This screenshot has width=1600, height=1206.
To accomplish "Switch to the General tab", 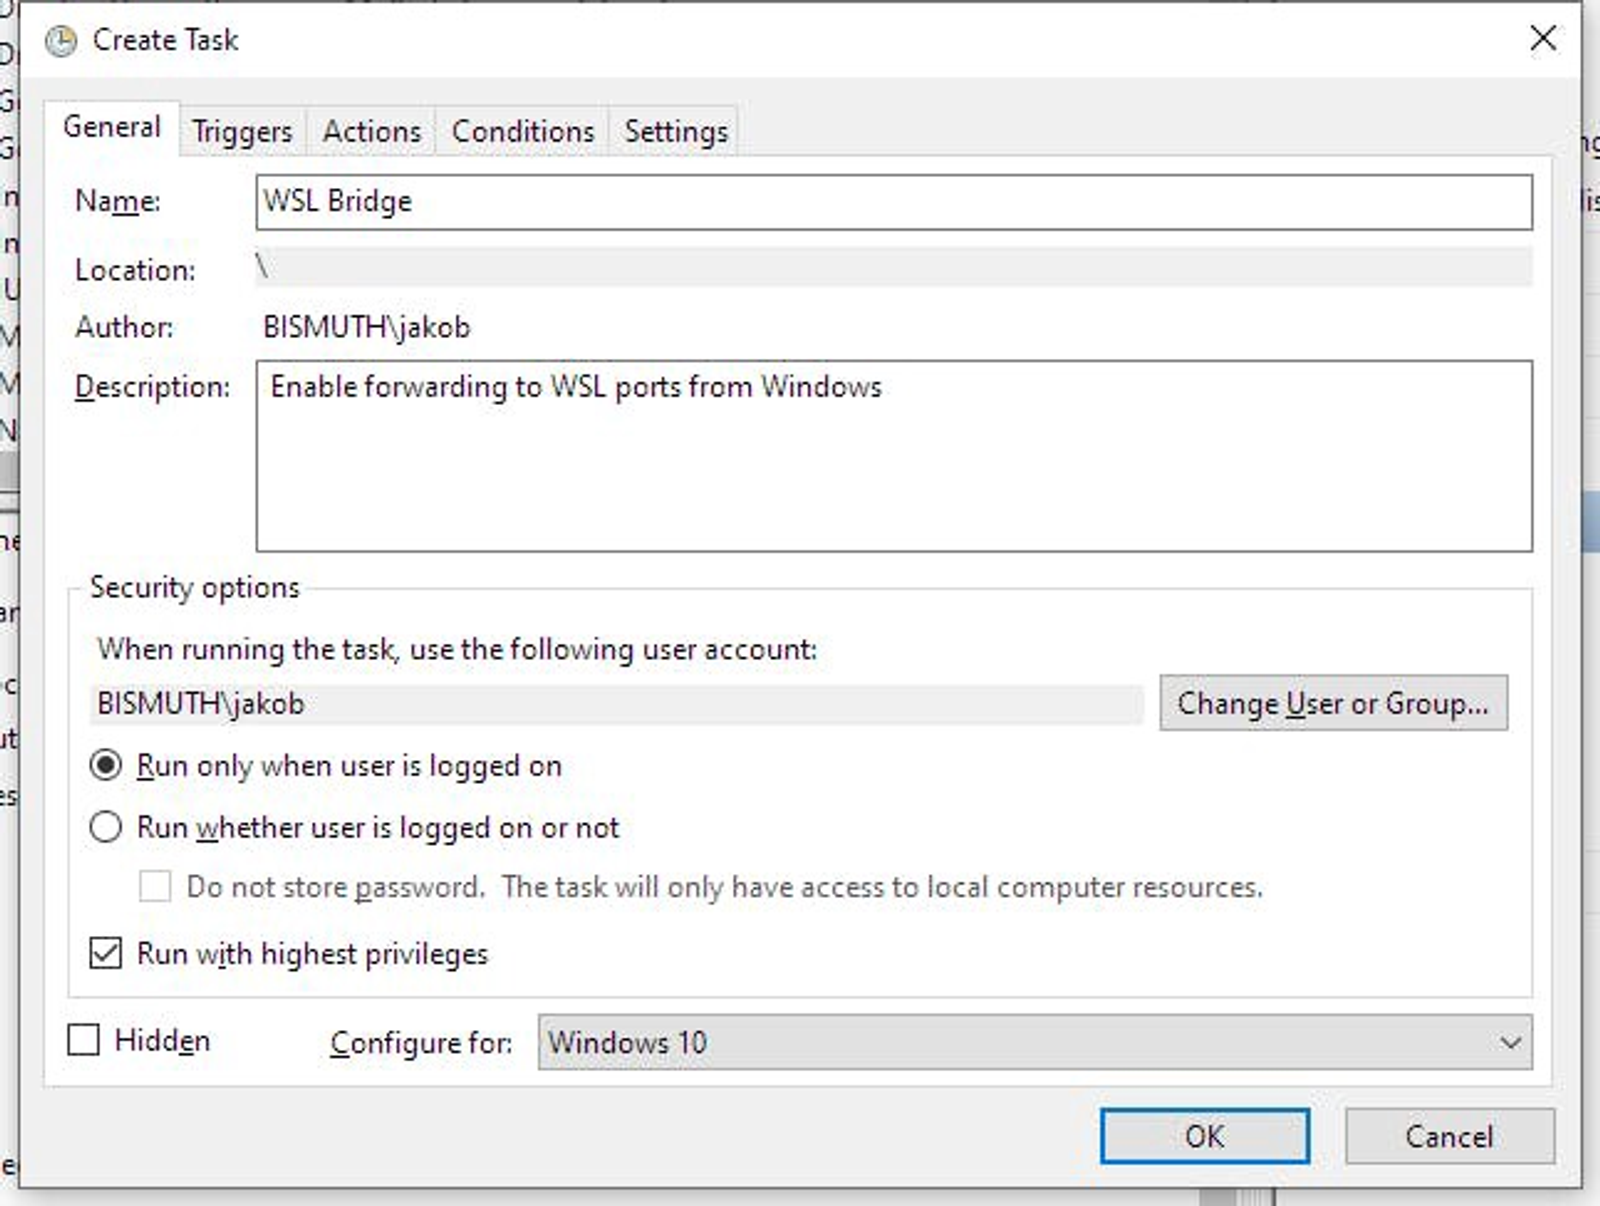I will [x=112, y=127].
